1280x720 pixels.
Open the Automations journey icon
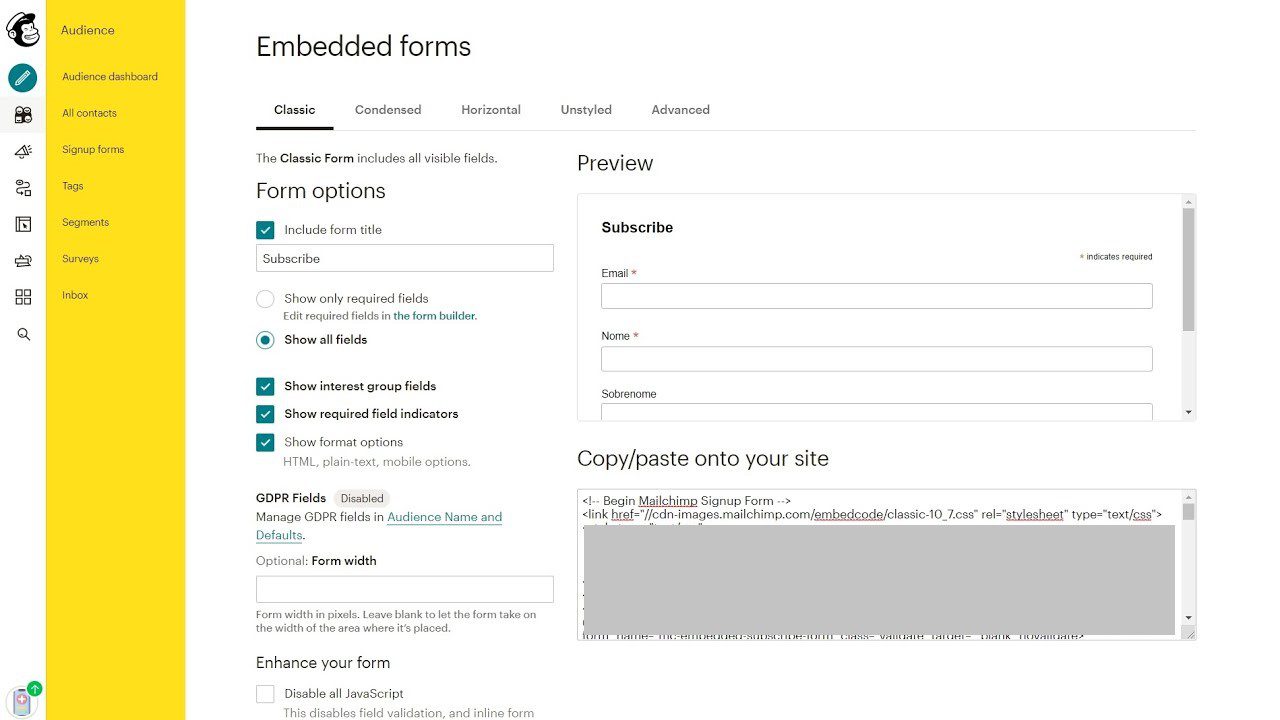[x=22, y=187]
